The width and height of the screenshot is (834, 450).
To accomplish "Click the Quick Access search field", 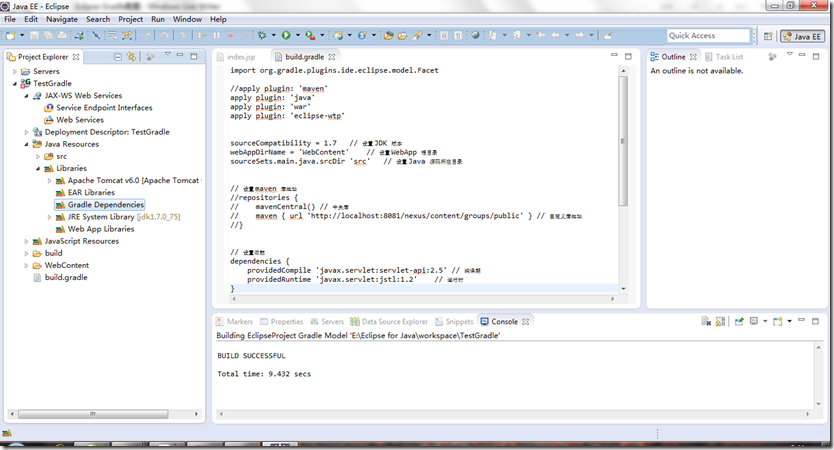I will (x=708, y=36).
